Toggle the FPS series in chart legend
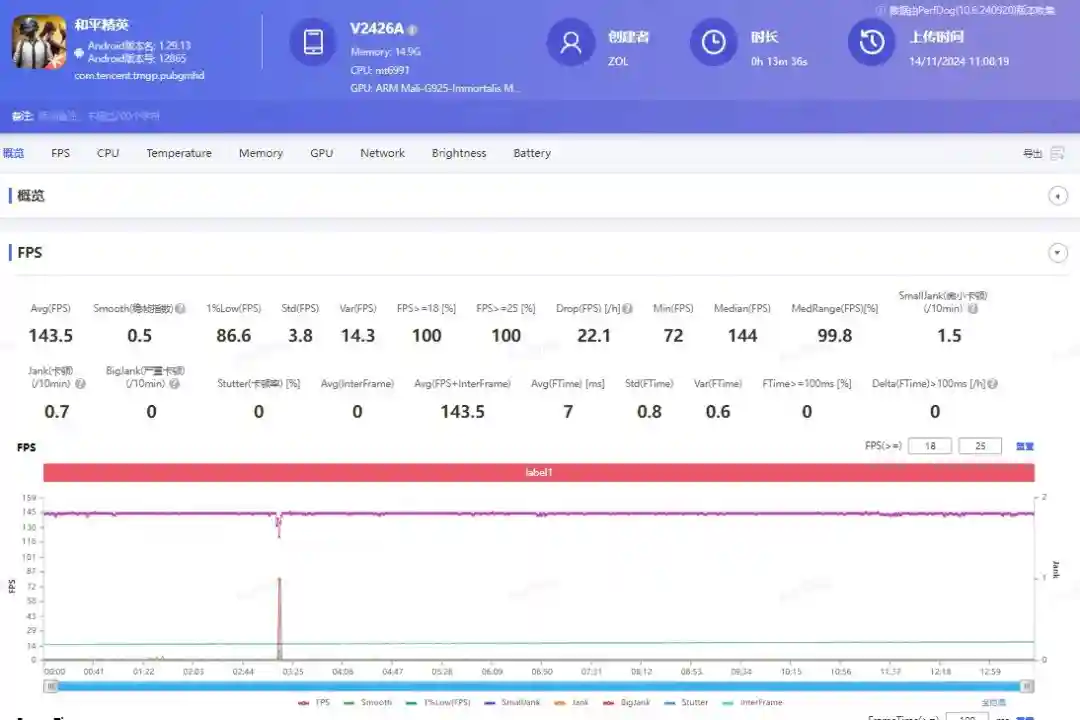The width and height of the screenshot is (1080, 720). point(314,703)
